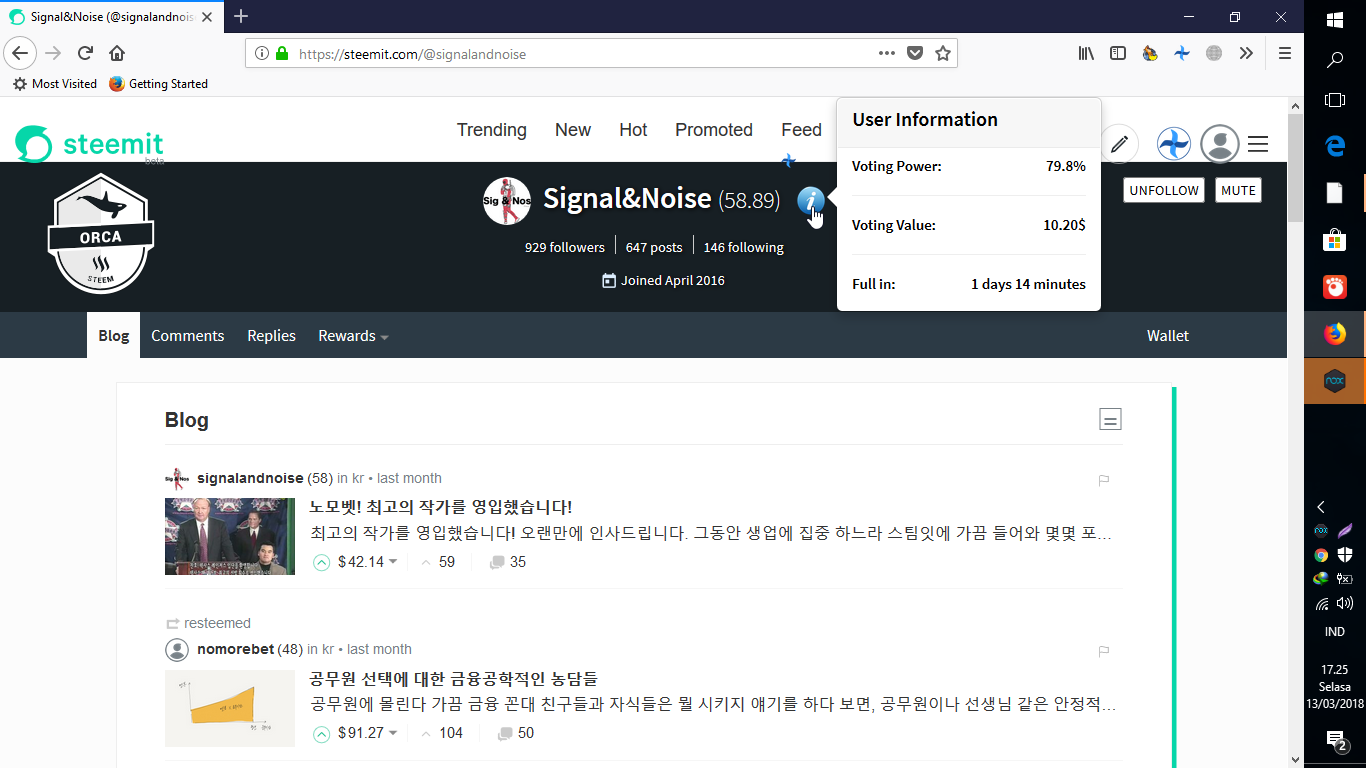This screenshot has width=1366, height=768.
Task: Expand the toolbar overflow chevron
Action: tap(1246, 54)
